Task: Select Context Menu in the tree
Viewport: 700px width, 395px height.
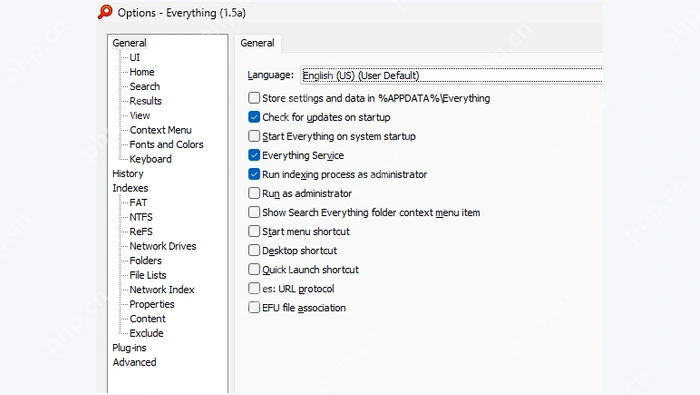Action: [160, 130]
